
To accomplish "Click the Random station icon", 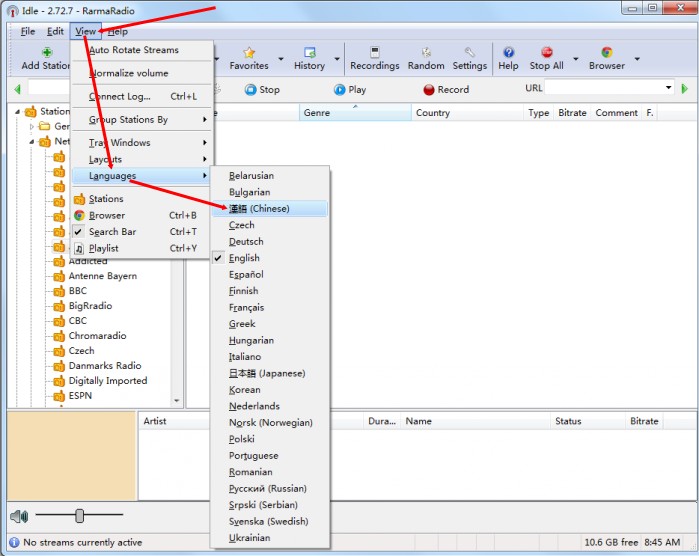I will click(x=426, y=53).
